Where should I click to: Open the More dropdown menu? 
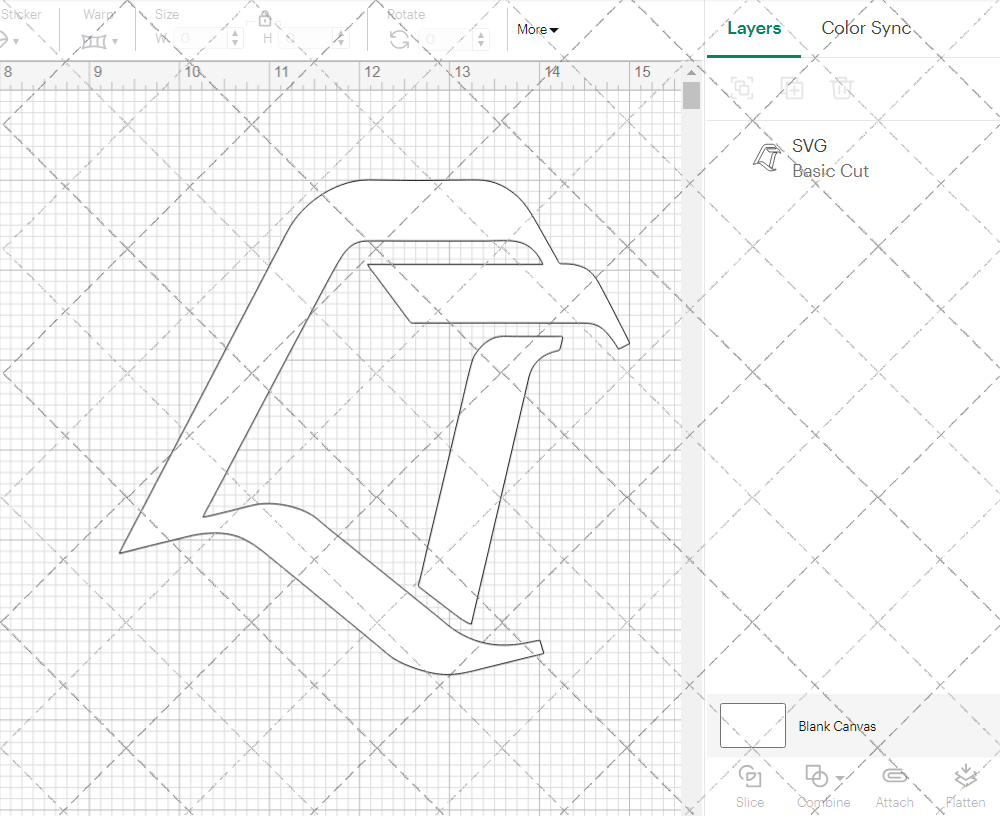coord(538,30)
